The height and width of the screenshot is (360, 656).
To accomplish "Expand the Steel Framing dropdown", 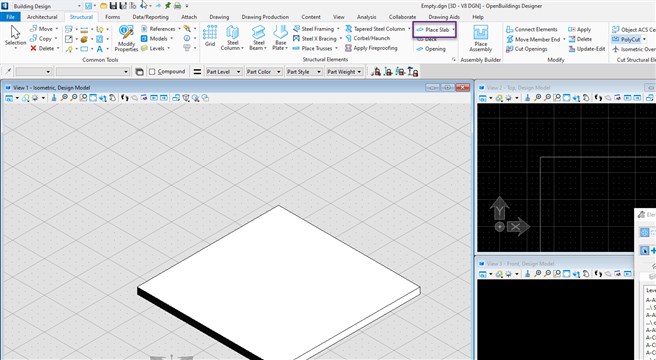I will [x=338, y=29].
